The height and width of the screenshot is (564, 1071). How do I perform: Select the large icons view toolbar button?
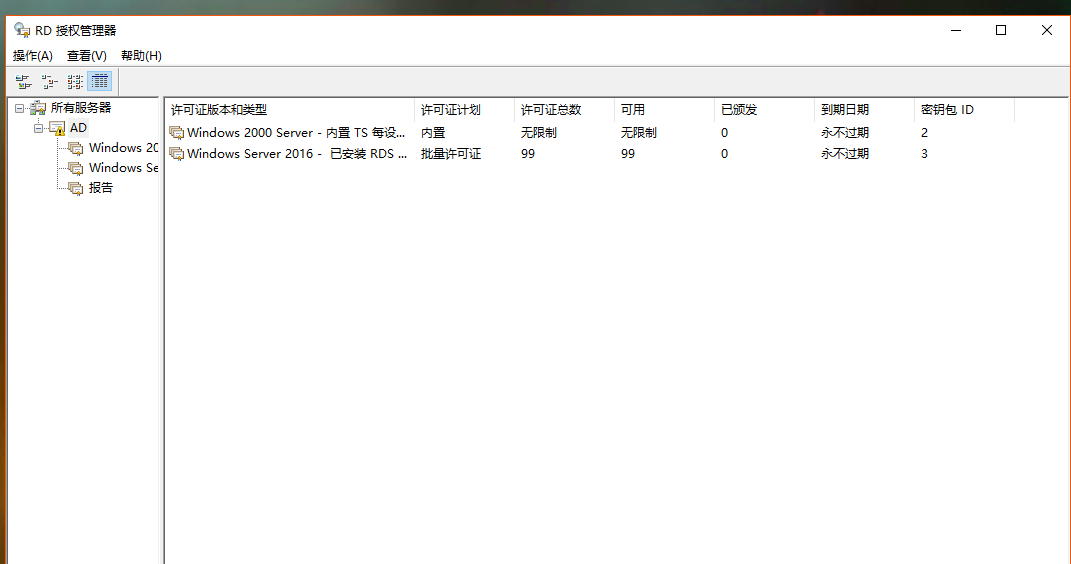[x=23, y=82]
